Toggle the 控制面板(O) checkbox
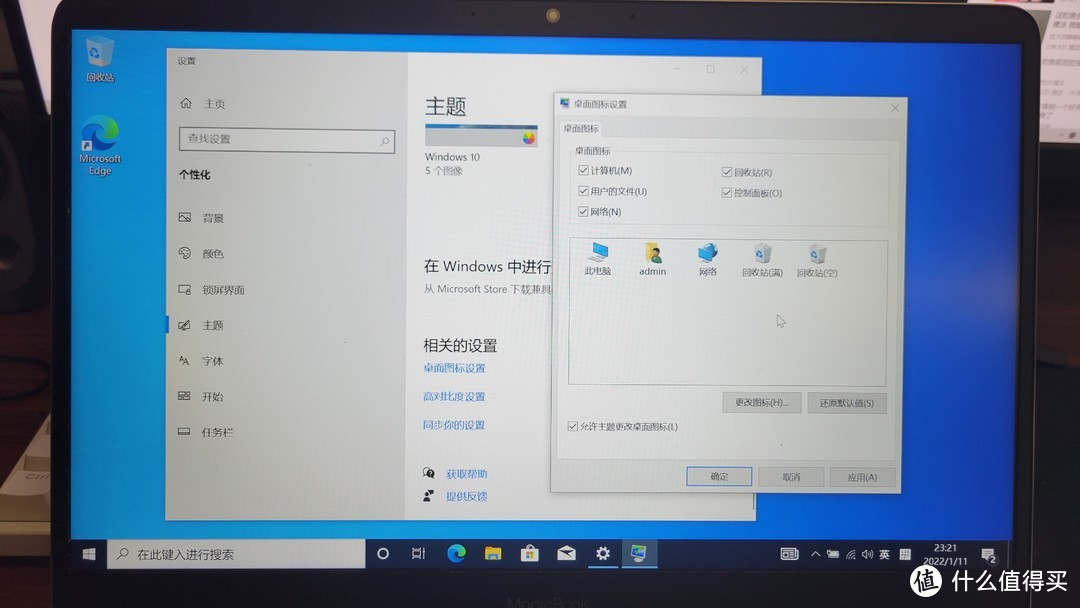Viewport: 1080px width, 608px height. [727, 193]
